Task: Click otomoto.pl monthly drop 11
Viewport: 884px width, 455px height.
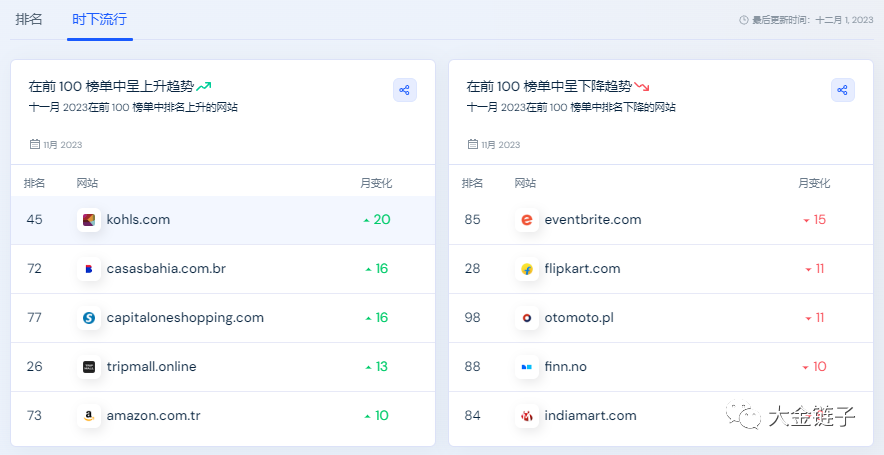Action: point(815,317)
